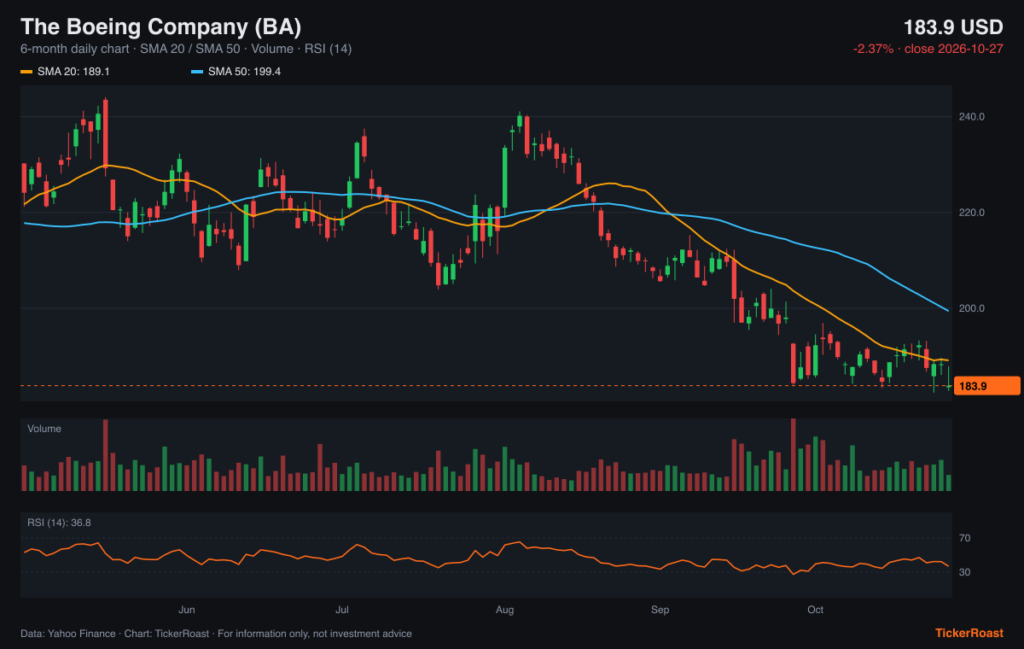Click the title The Boeing Company (BA)

(161, 27)
